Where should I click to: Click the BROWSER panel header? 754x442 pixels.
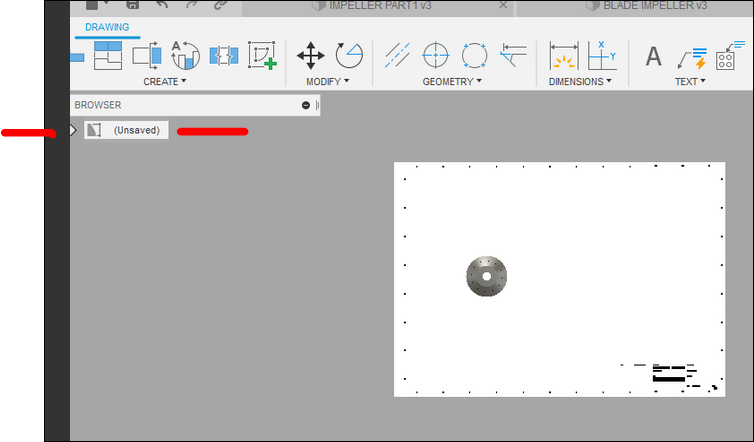coord(195,105)
